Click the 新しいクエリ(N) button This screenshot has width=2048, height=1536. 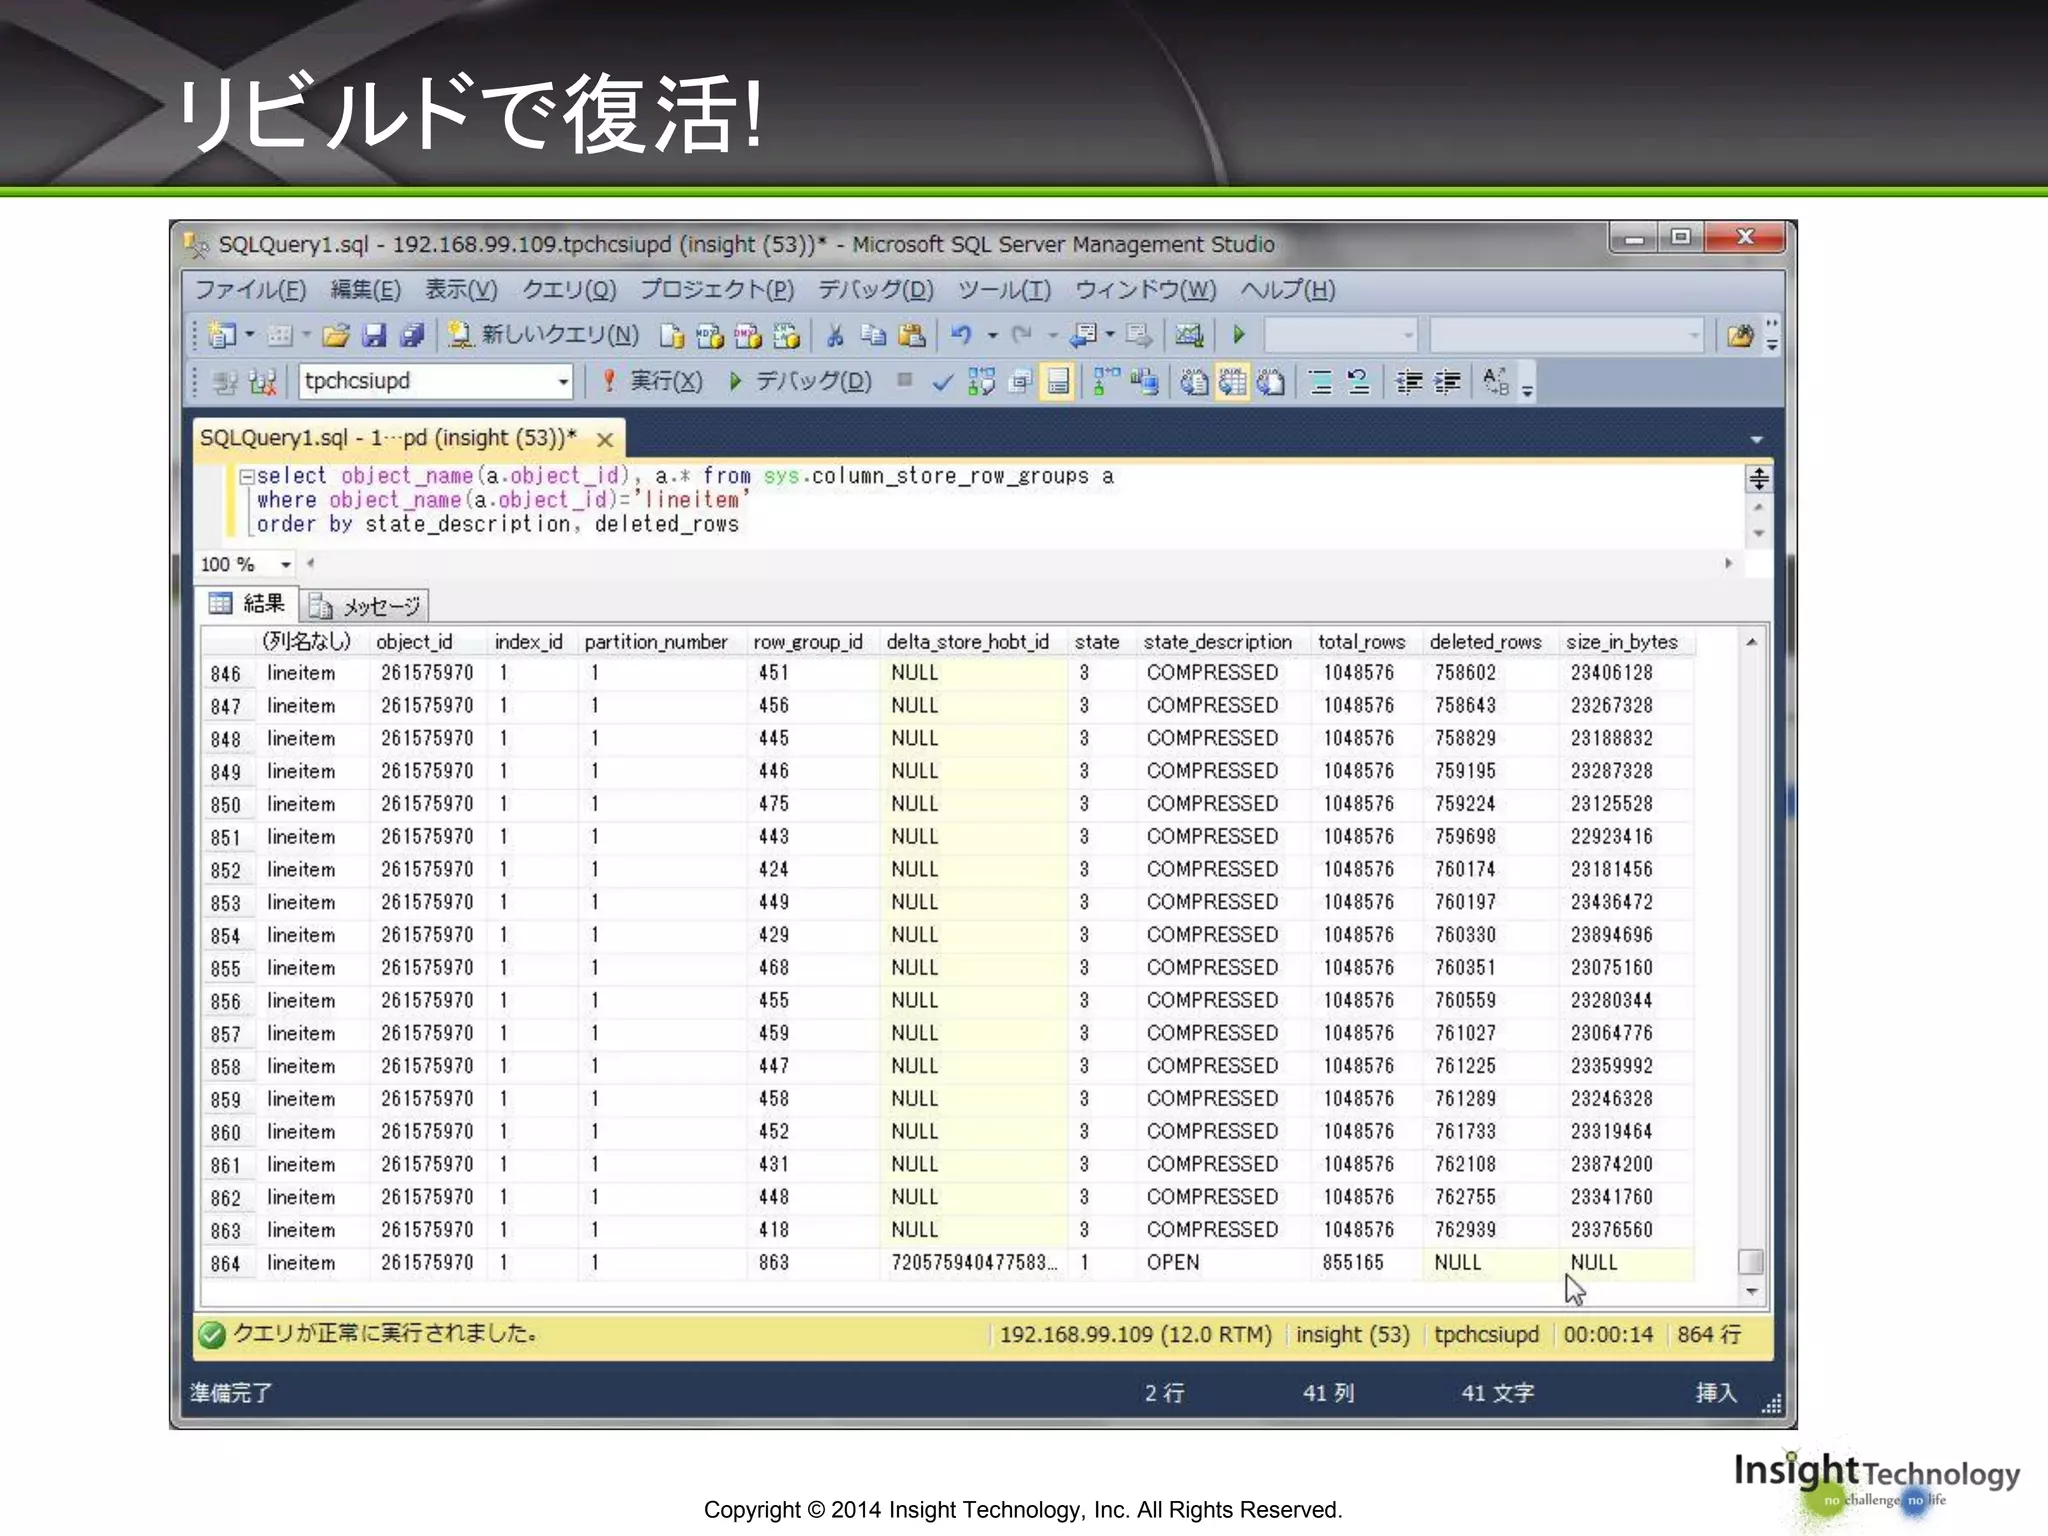click(x=544, y=335)
